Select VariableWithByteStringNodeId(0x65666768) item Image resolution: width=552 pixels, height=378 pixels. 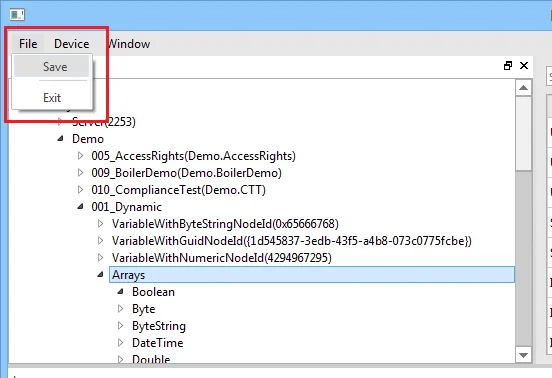(225, 223)
